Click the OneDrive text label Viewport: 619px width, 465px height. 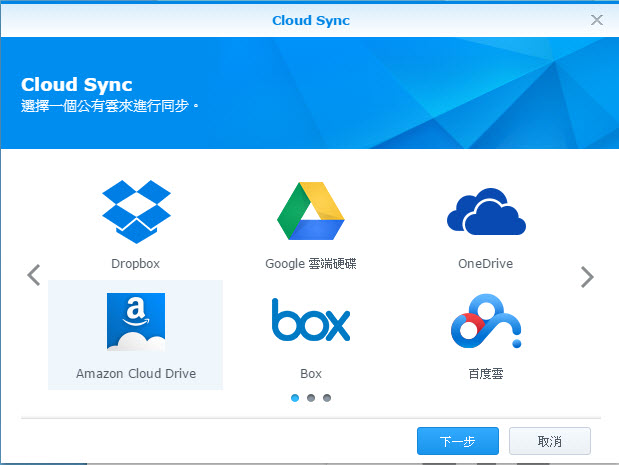click(486, 263)
